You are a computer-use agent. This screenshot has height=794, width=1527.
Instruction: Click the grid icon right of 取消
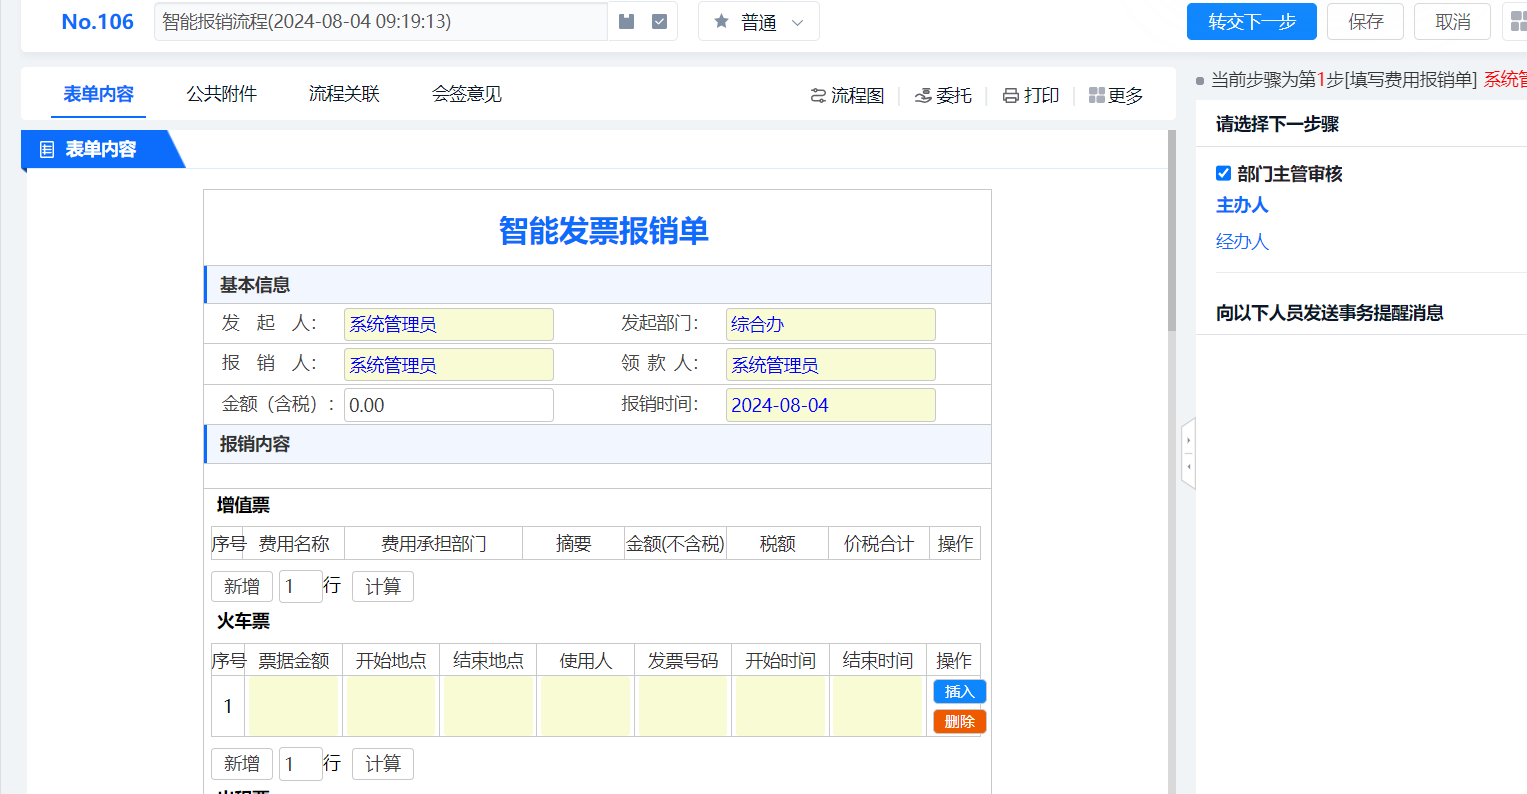click(1517, 21)
